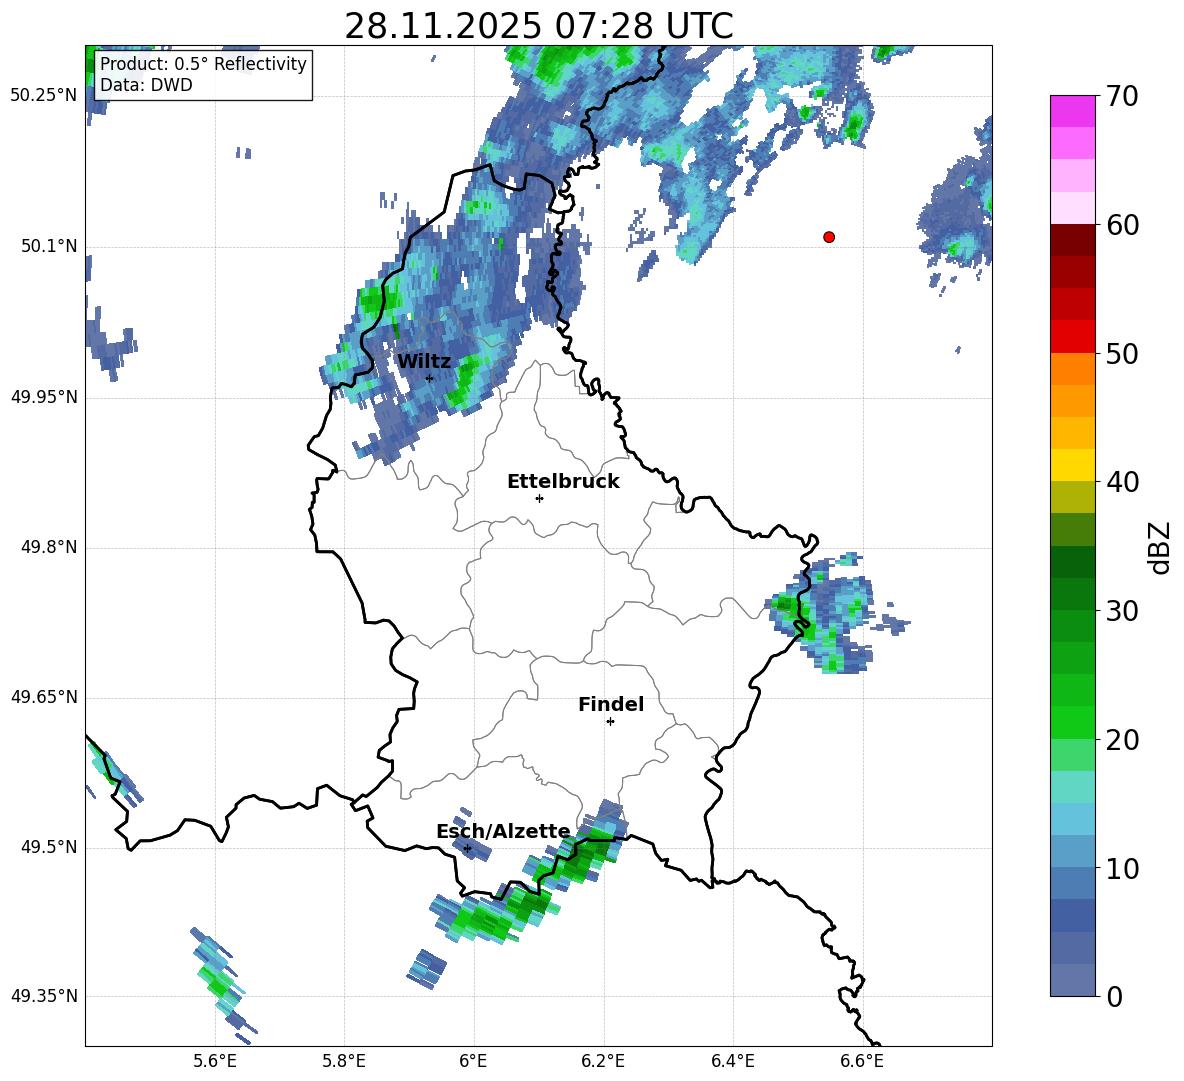Click the Ettelbruck city label
This screenshot has height=1081, width=1184.
[x=563, y=482]
